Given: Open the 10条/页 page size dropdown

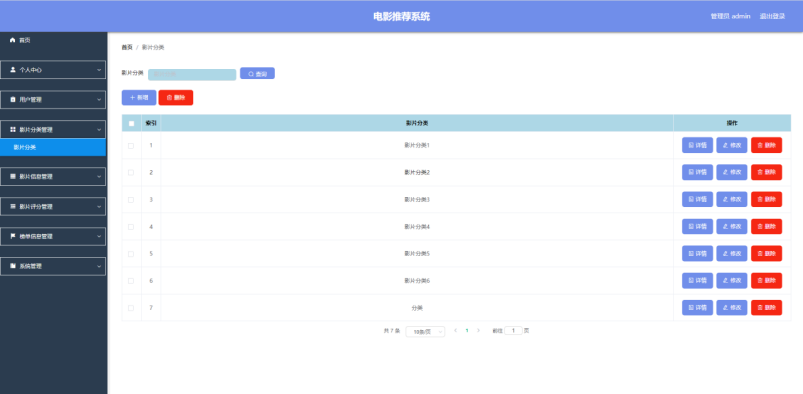Looking at the screenshot, I should click(x=425, y=331).
